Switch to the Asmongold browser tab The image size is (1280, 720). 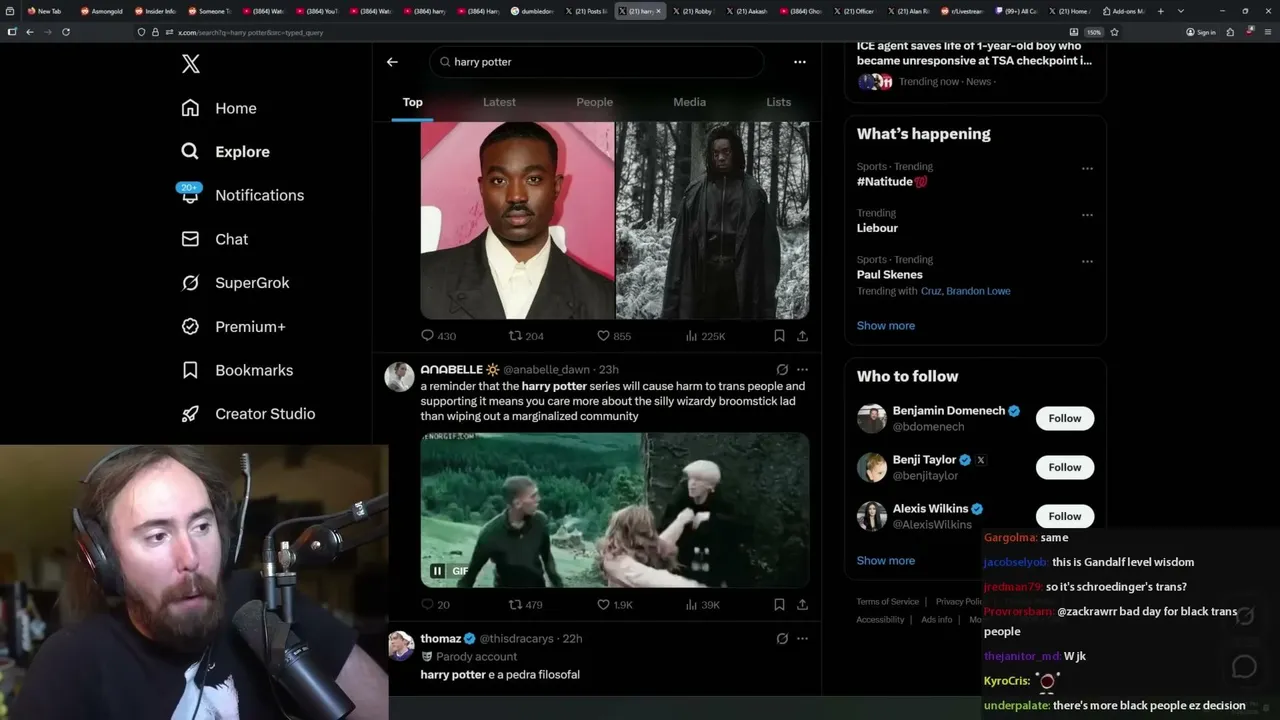point(101,11)
